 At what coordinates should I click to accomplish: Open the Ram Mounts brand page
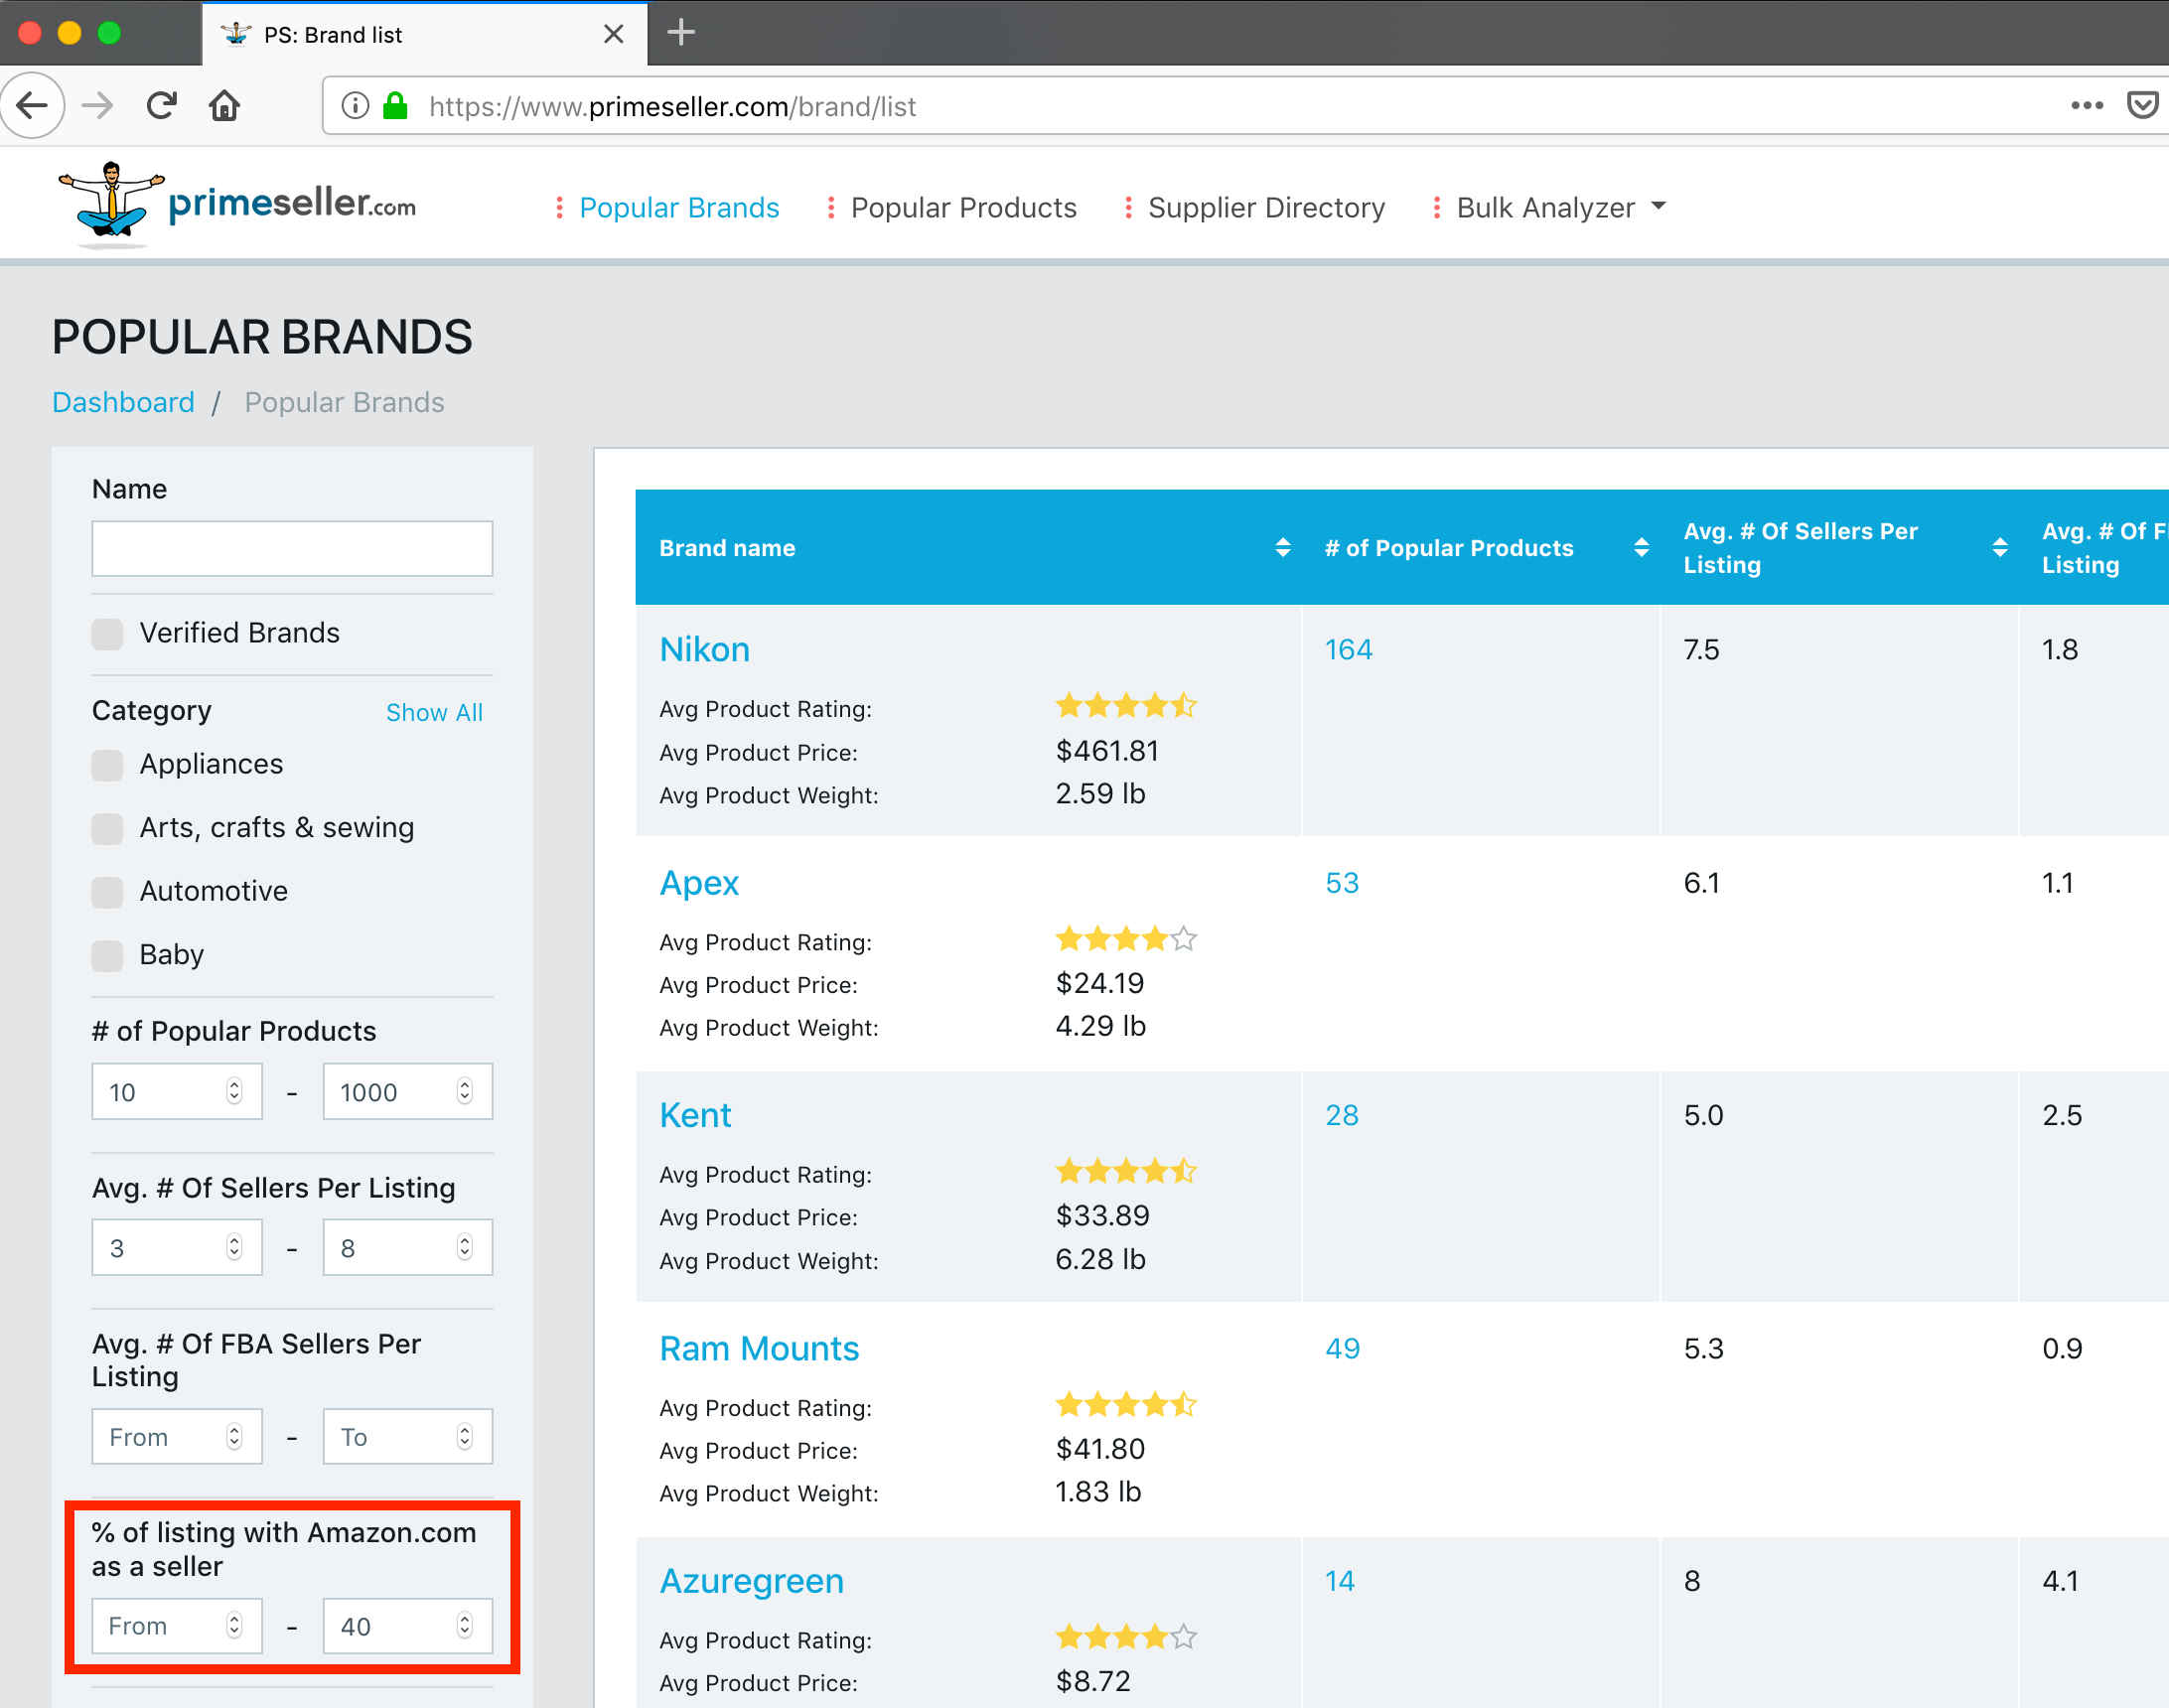759,1349
